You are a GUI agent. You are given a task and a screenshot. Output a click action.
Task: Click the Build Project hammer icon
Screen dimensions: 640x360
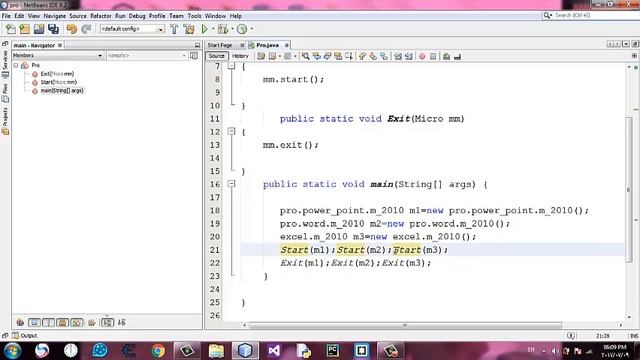tap(174, 29)
